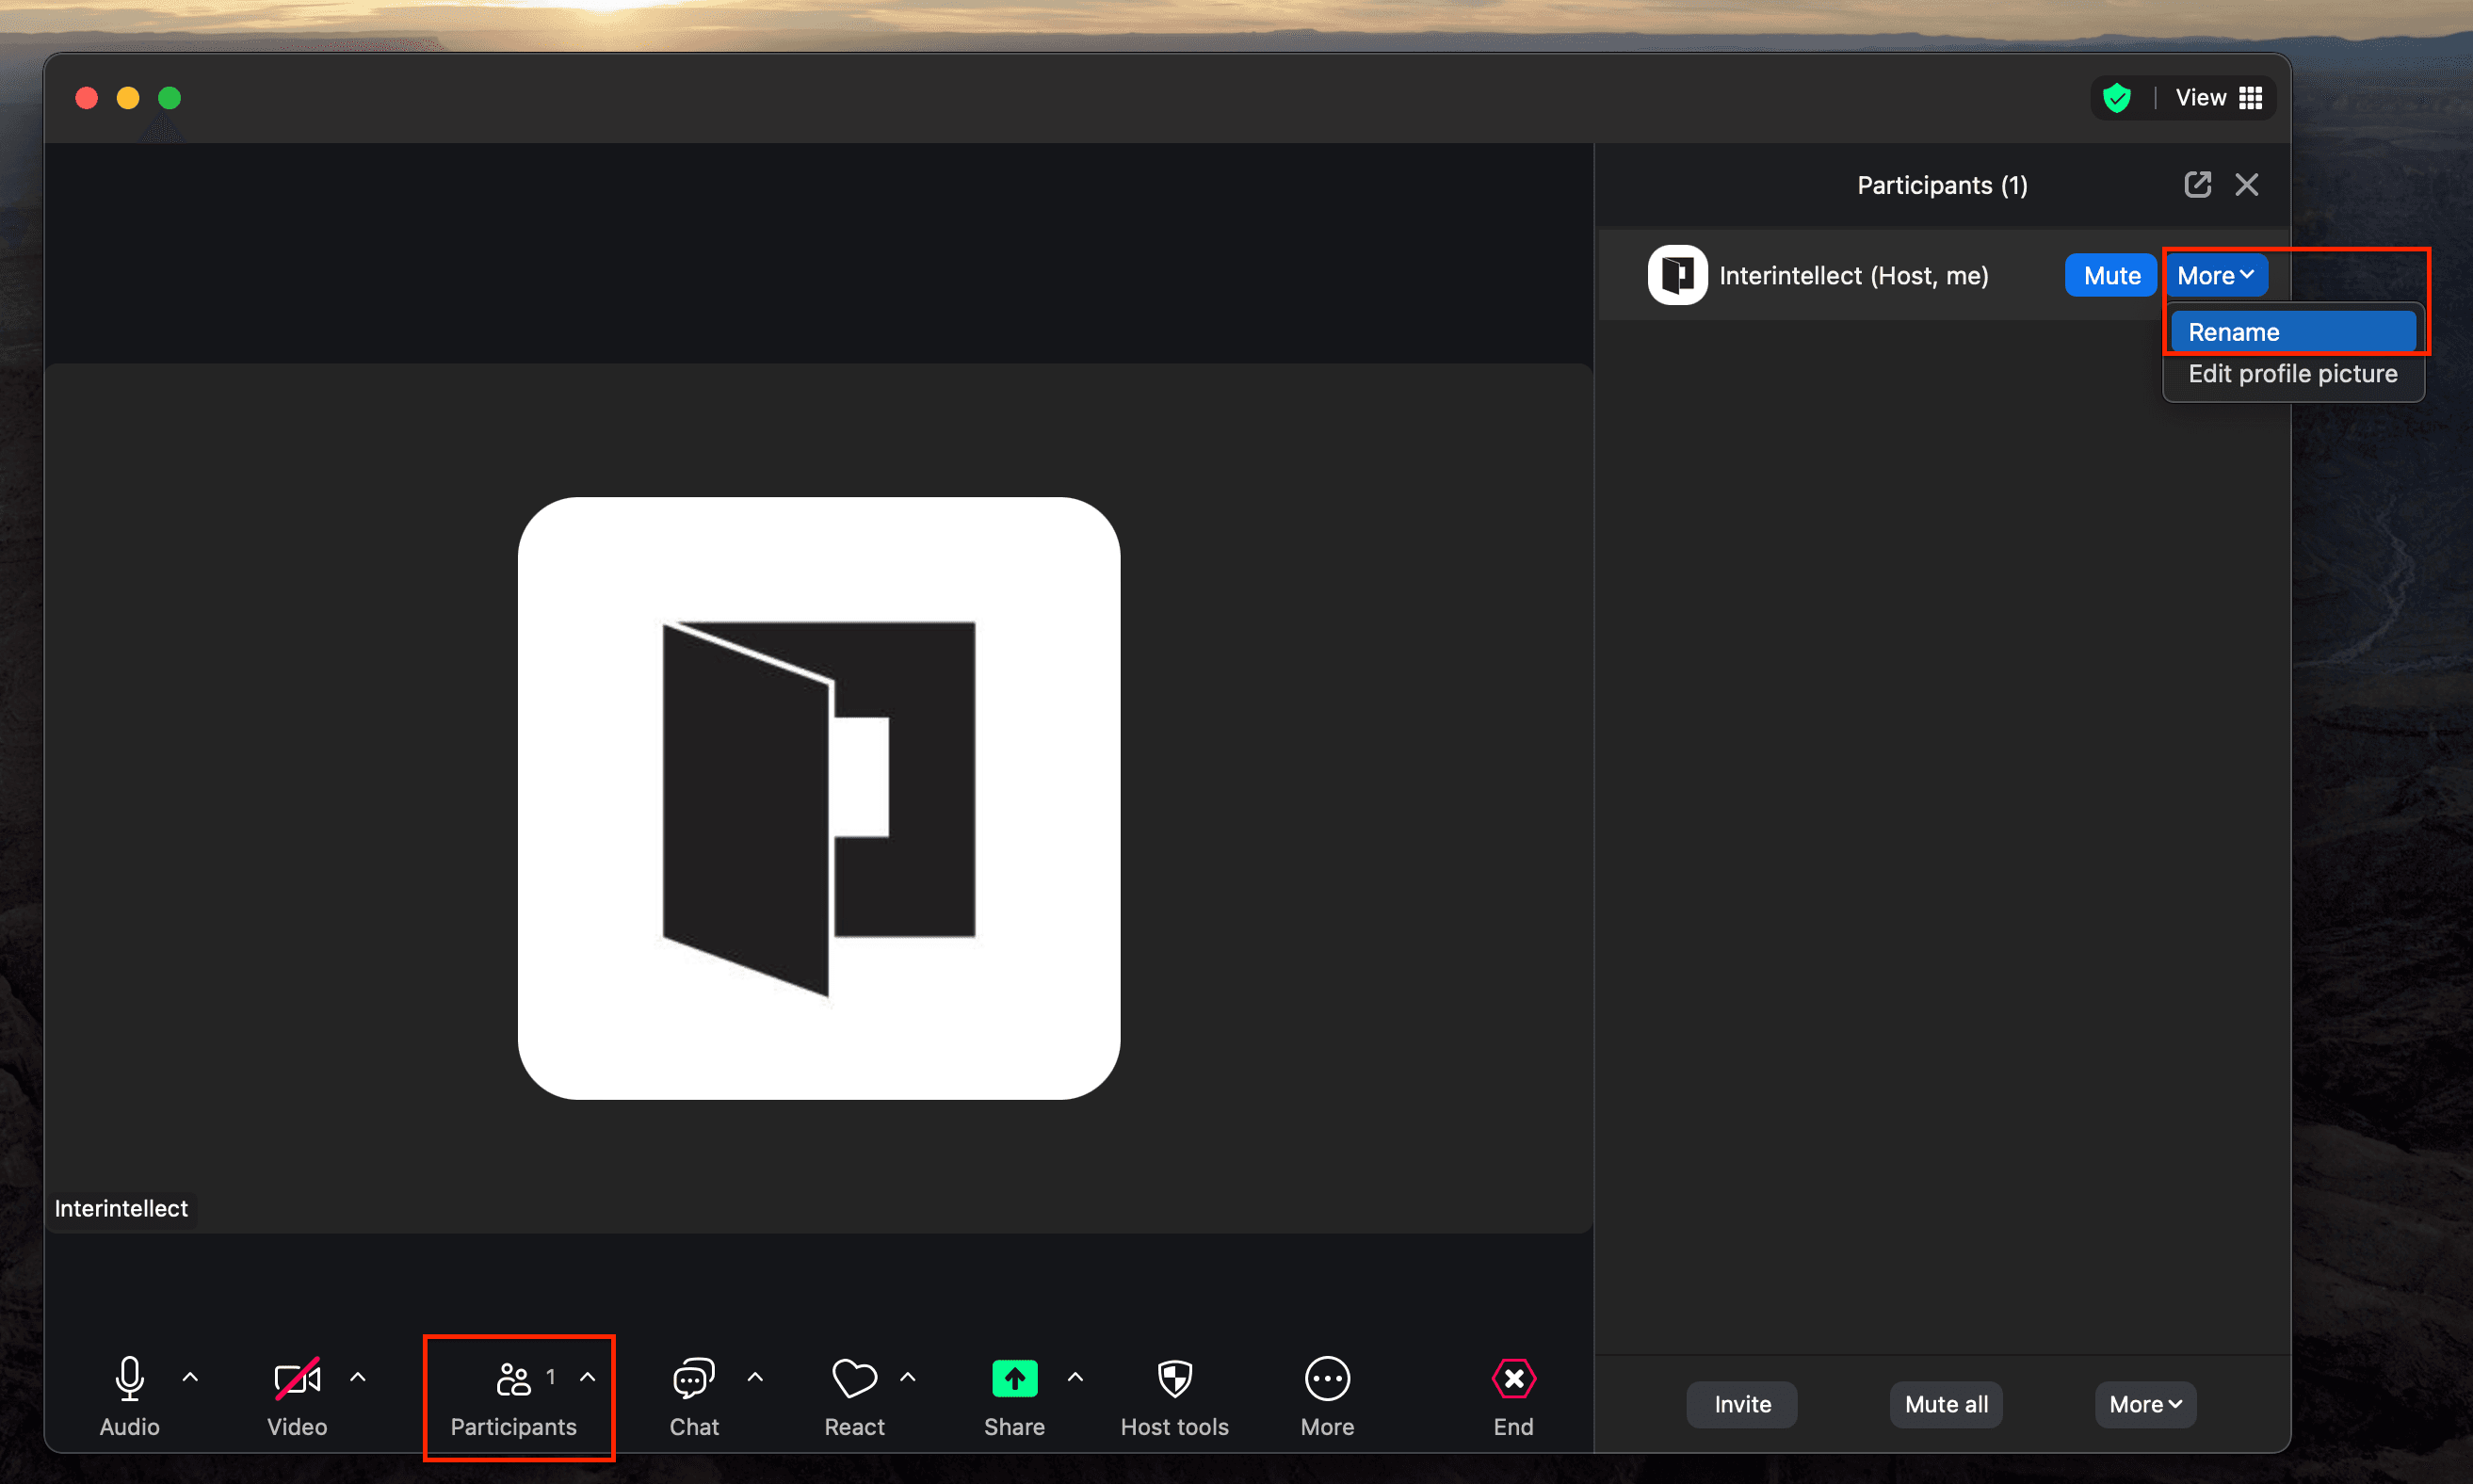Image resolution: width=2473 pixels, height=1484 pixels.
Task: Click the Audio microphone icon
Action: (130, 1379)
